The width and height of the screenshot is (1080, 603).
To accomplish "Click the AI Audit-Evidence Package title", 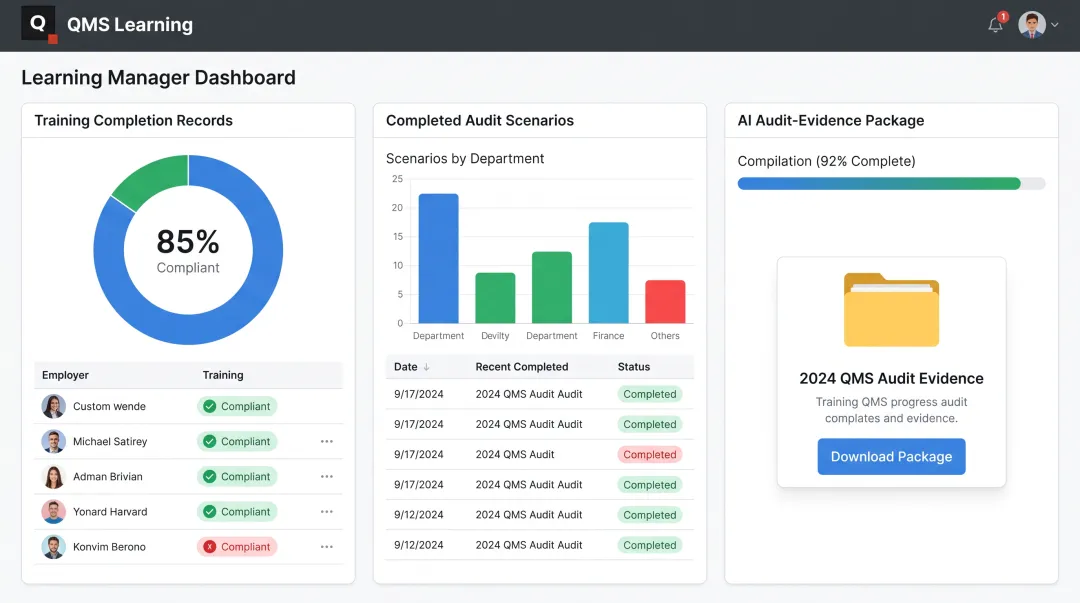I will [x=831, y=121].
